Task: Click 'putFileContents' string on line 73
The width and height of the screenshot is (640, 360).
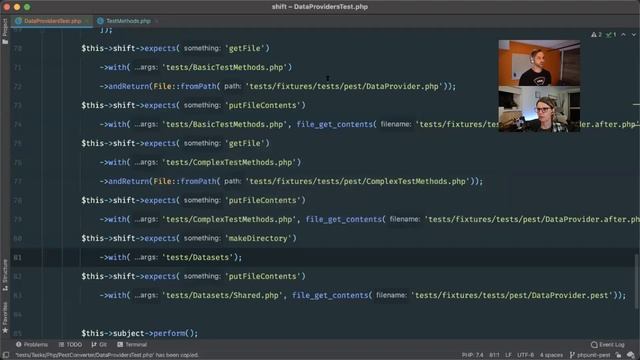Action: pyautogui.click(x=263, y=105)
